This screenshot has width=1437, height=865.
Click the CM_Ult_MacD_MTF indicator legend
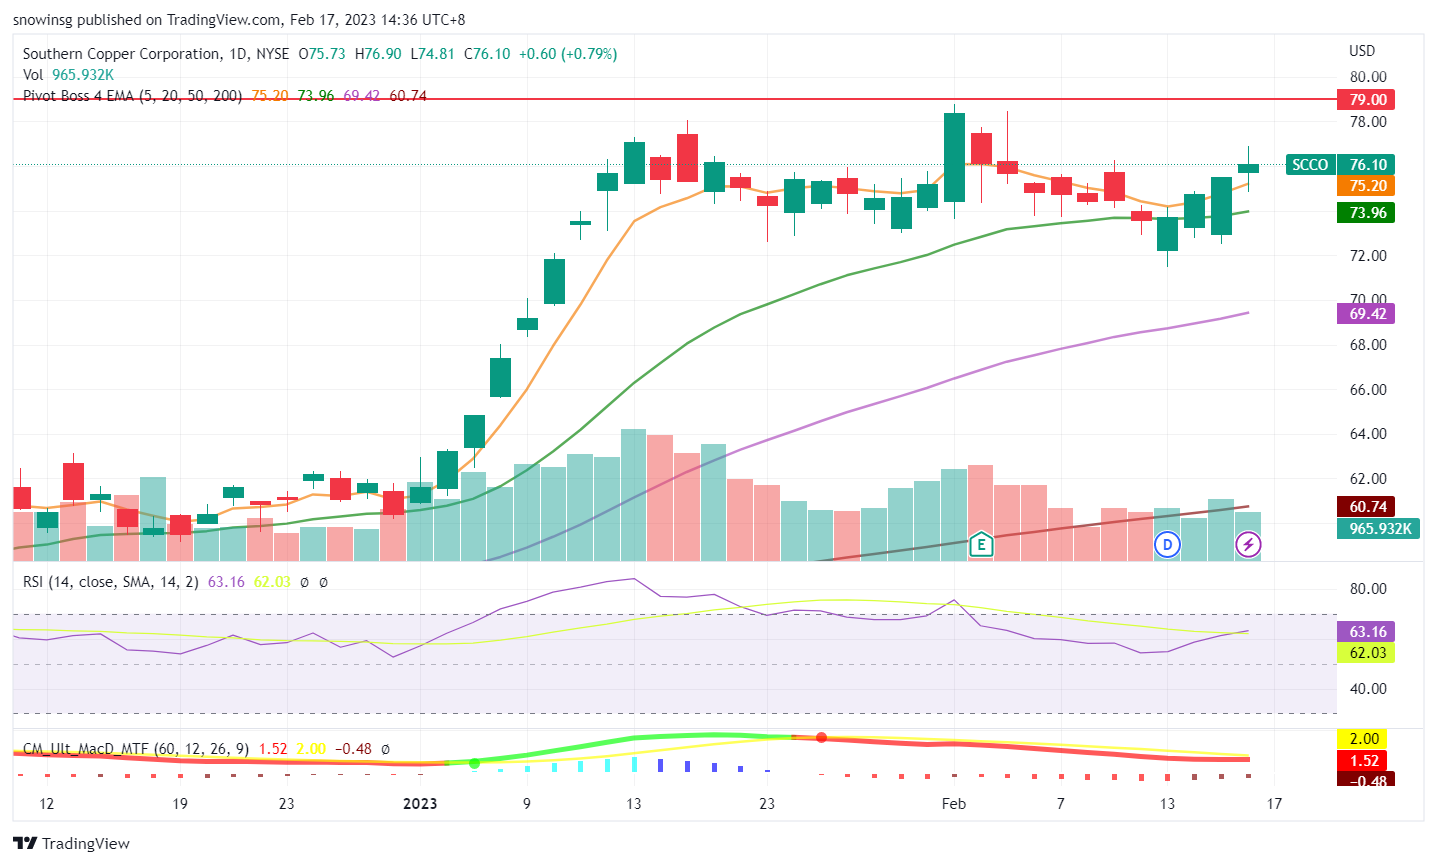point(136,748)
